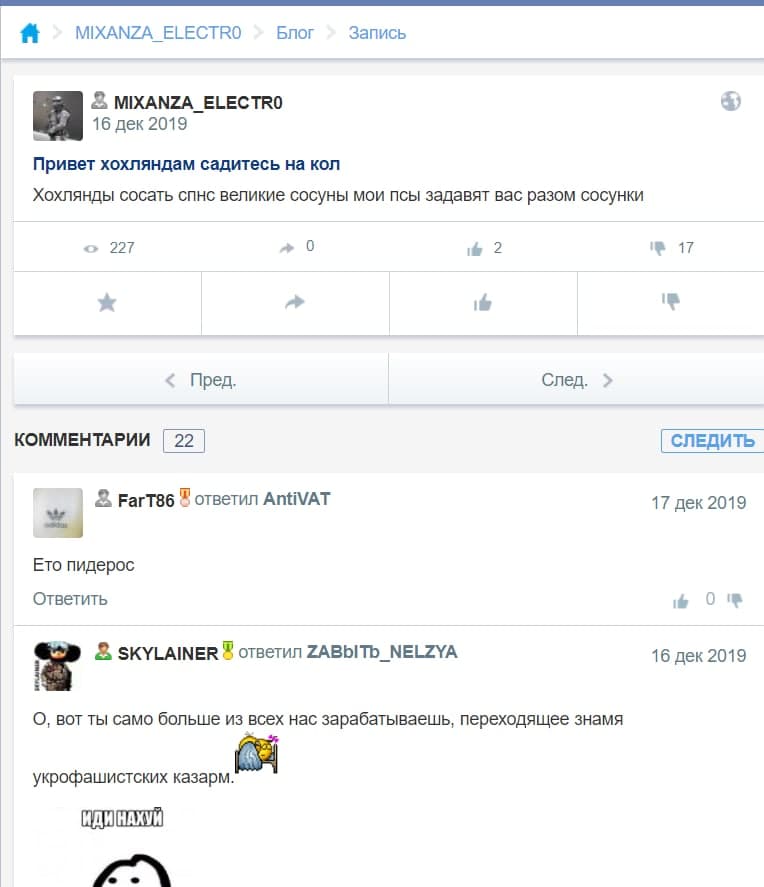
Task: Open the Блог breadcrumb
Action: pyautogui.click(x=295, y=33)
